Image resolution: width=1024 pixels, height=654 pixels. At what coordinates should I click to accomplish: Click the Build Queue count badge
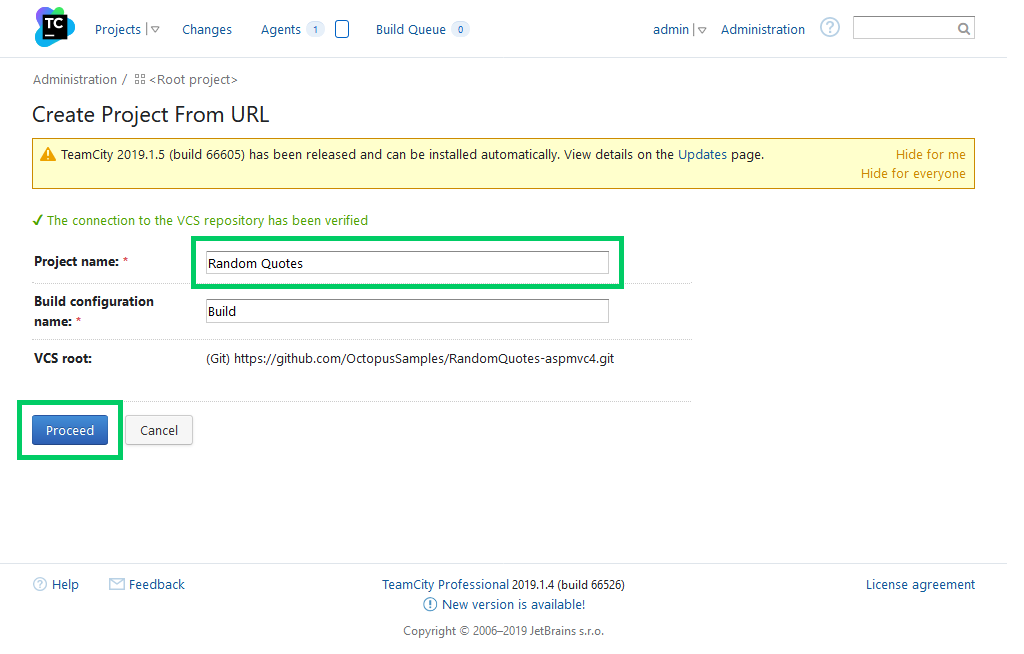coord(460,29)
